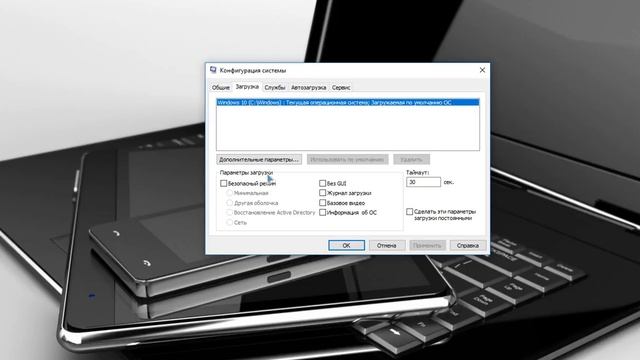The height and width of the screenshot is (360, 640).
Task: Choose Другая оболочка radio option
Action: click(x=229, y=203)
